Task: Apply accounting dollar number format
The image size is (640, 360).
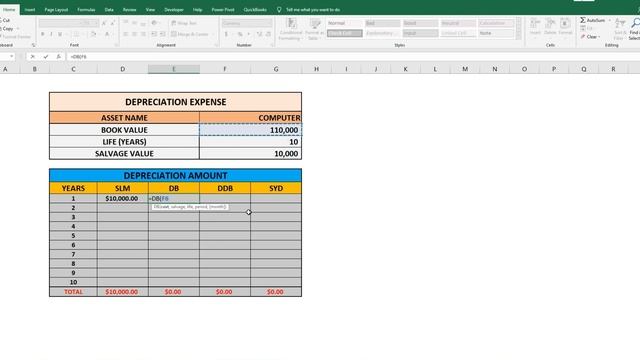Action: click(x=226, y=34)
